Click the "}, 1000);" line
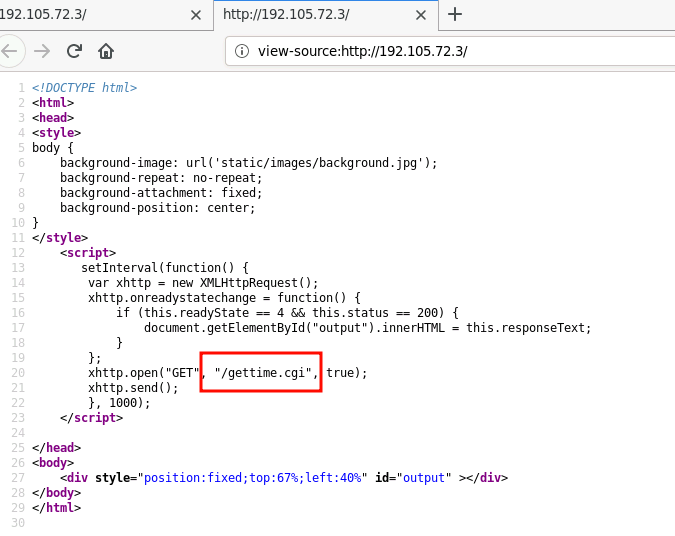Viewport: 675px width, 536px height. pyautogui.click(x=119, y=403)
